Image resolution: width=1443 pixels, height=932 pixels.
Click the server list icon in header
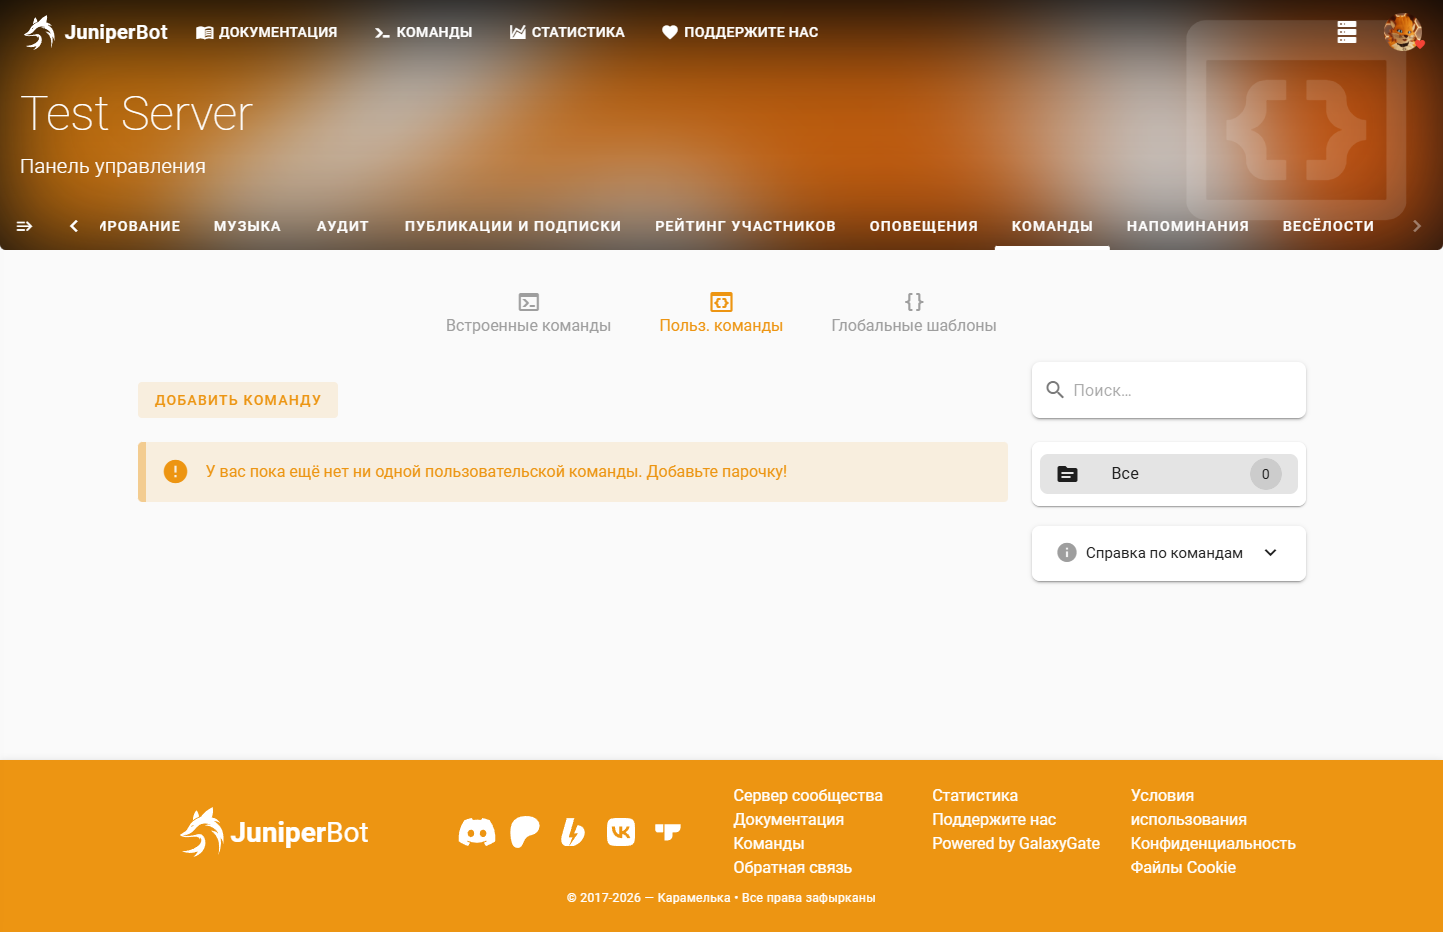click(x=1347, y=32)
